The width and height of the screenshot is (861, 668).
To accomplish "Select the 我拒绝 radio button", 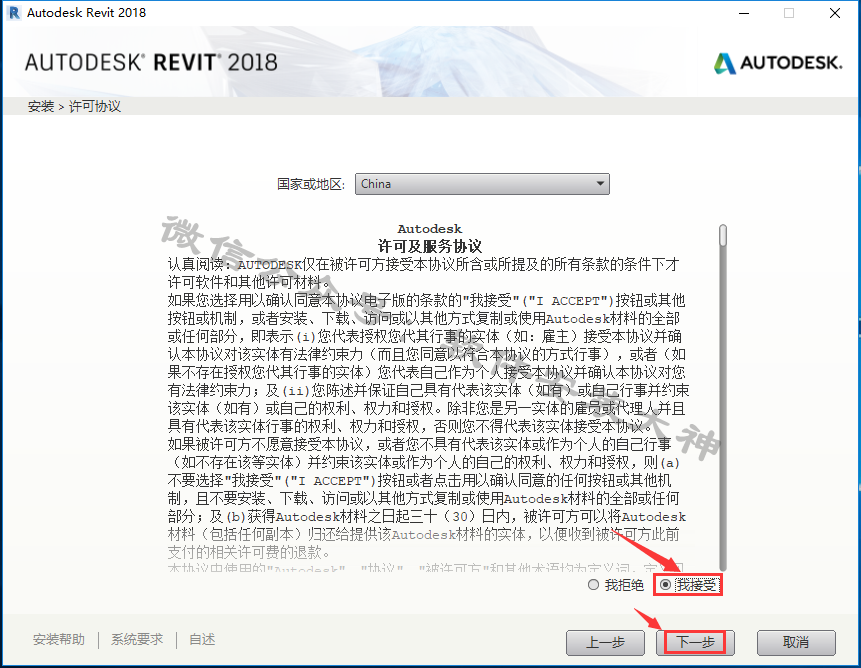I will (x=593, y=585).
